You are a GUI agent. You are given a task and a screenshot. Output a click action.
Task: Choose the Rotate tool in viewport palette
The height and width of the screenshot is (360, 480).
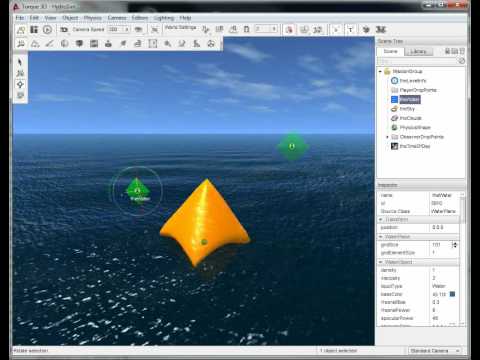coord(20,85)
